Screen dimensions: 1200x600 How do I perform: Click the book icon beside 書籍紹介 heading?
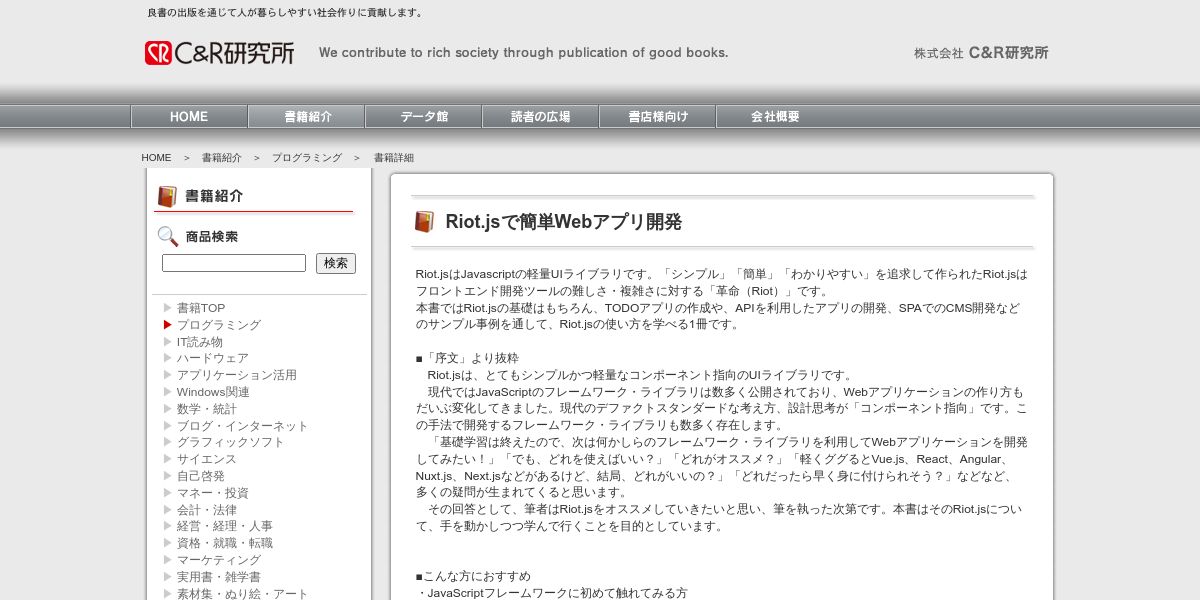point(167,196)
